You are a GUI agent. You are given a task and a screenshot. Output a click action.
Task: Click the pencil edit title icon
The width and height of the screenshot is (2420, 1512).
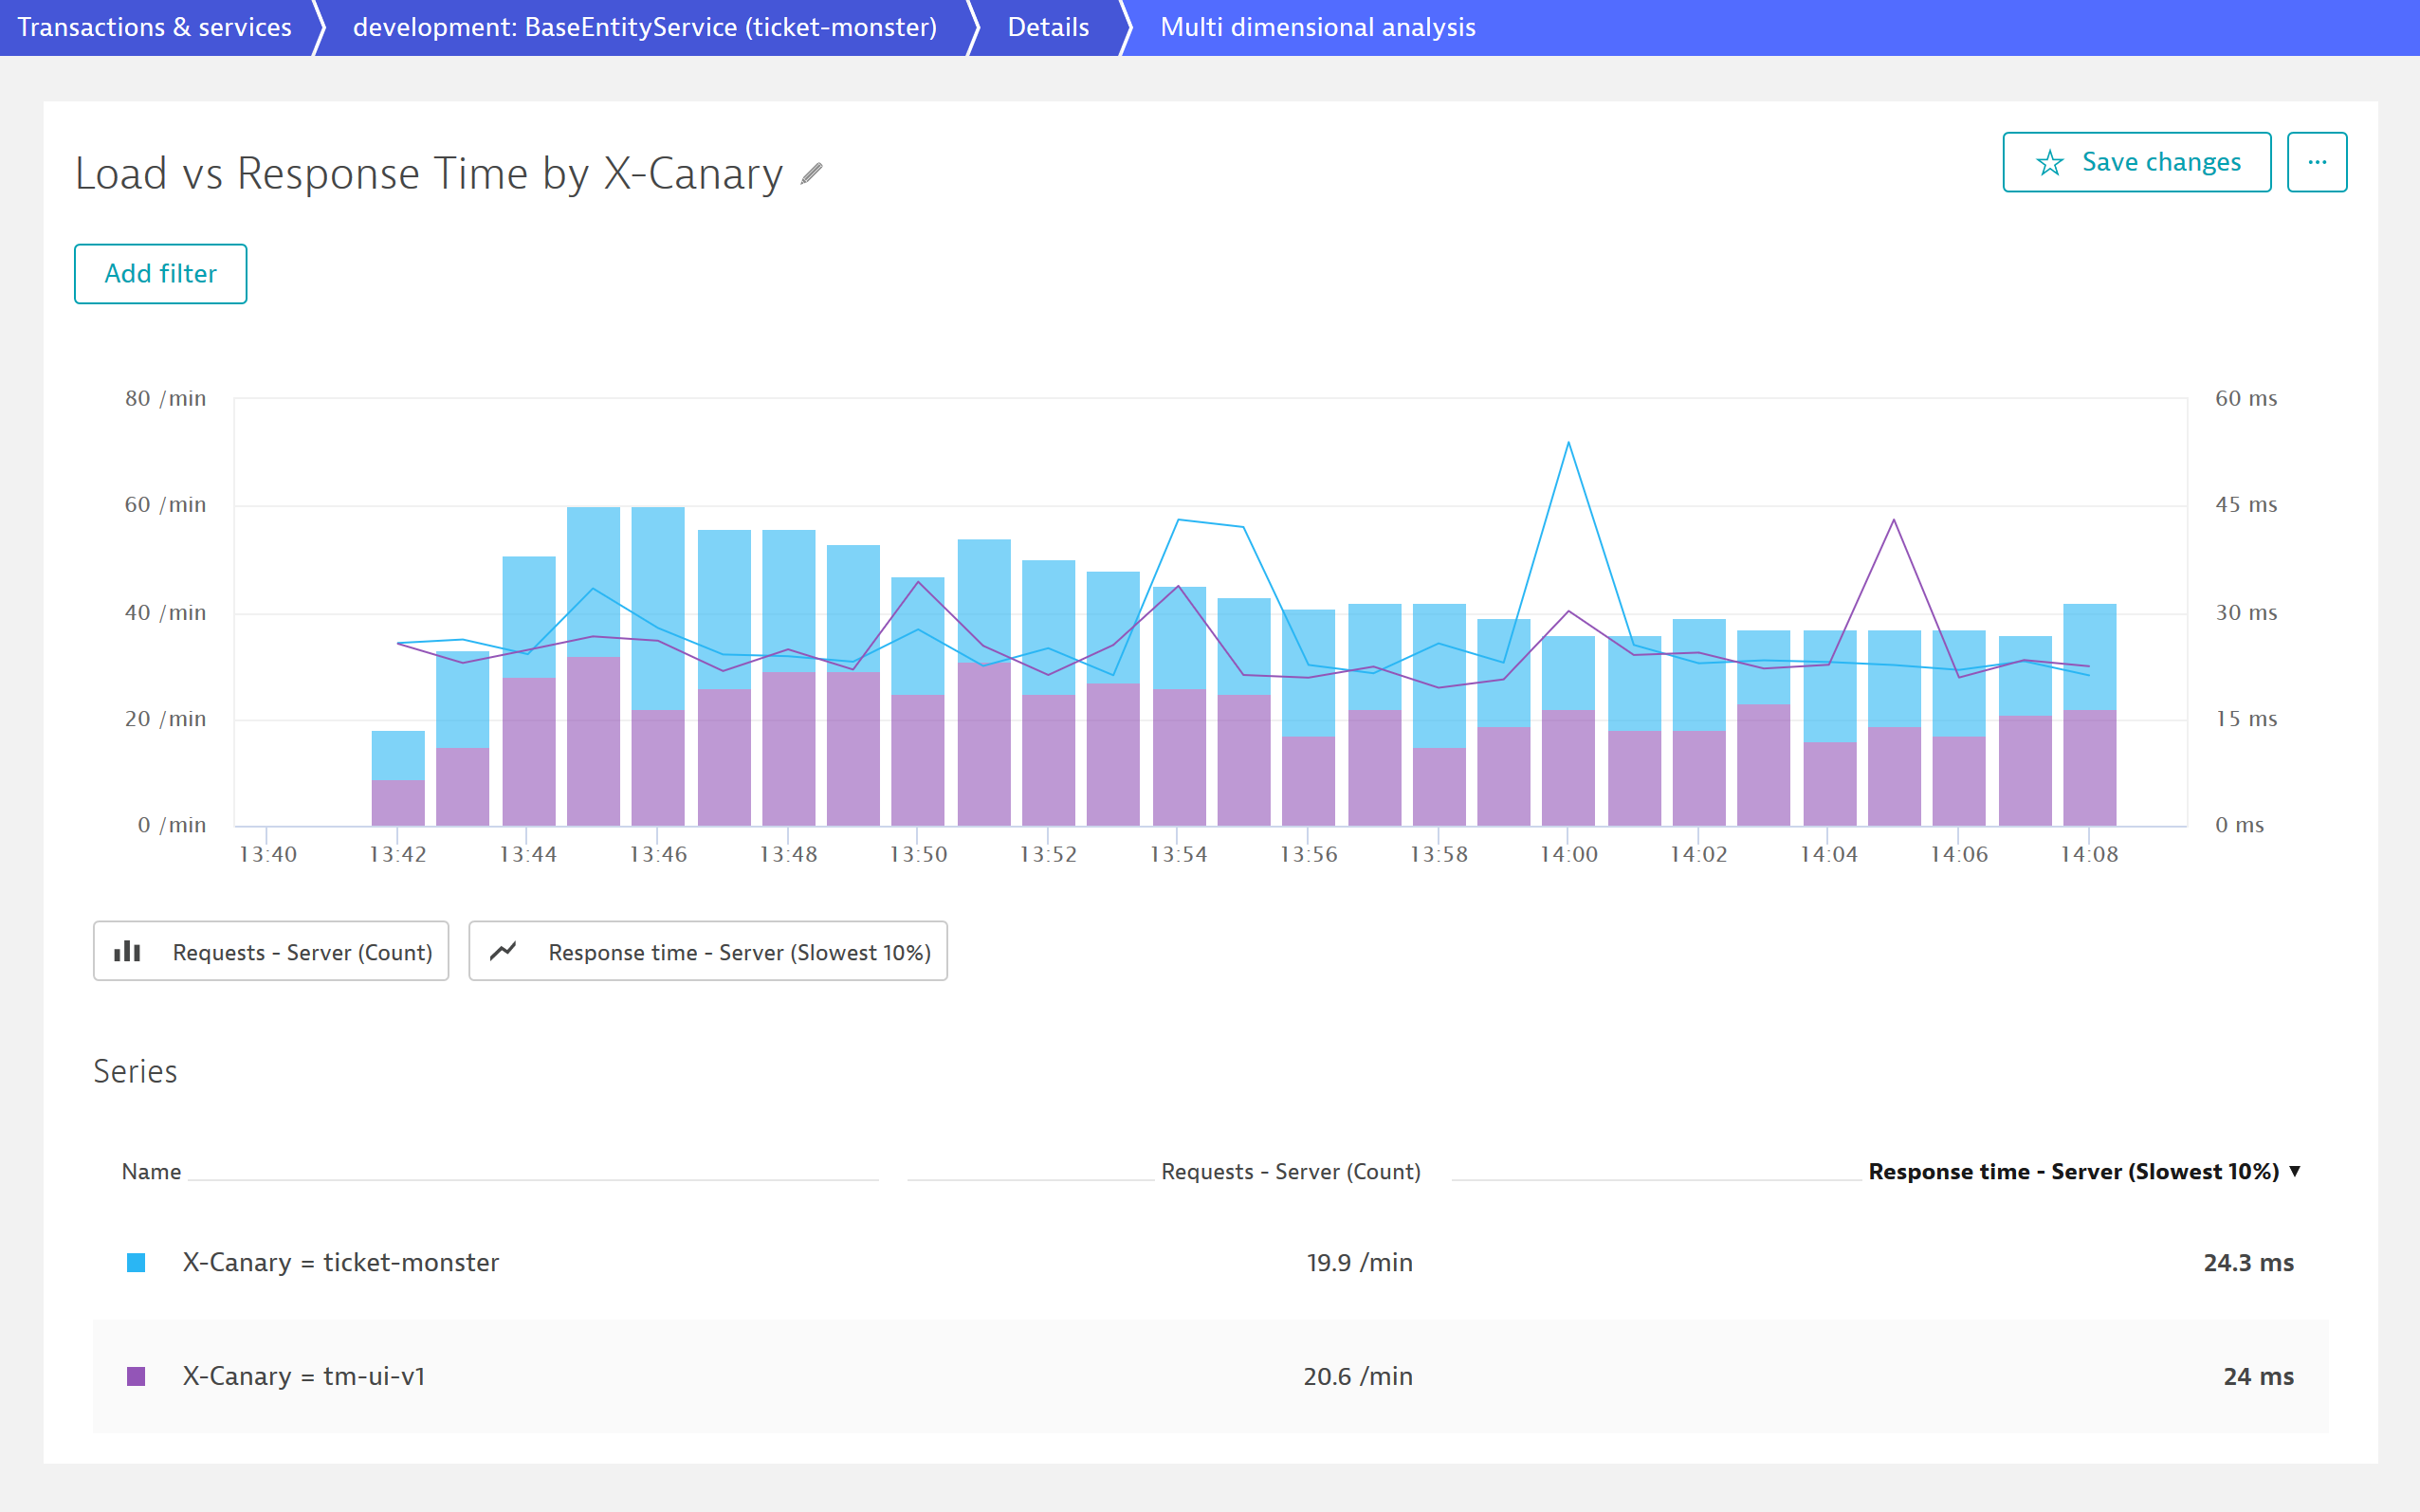point(811,174)
